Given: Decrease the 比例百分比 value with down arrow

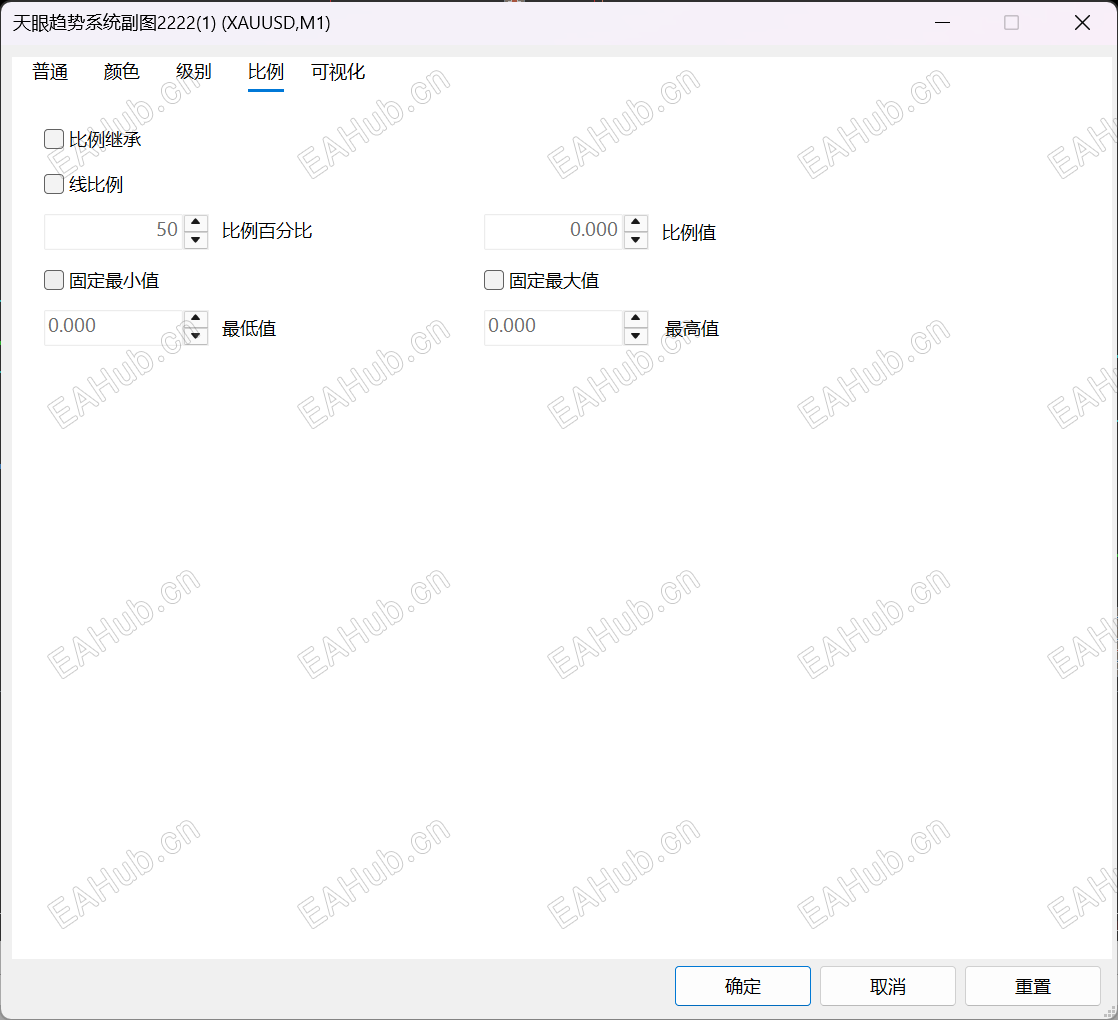Looking at the screenshot, I should [195, 240].
